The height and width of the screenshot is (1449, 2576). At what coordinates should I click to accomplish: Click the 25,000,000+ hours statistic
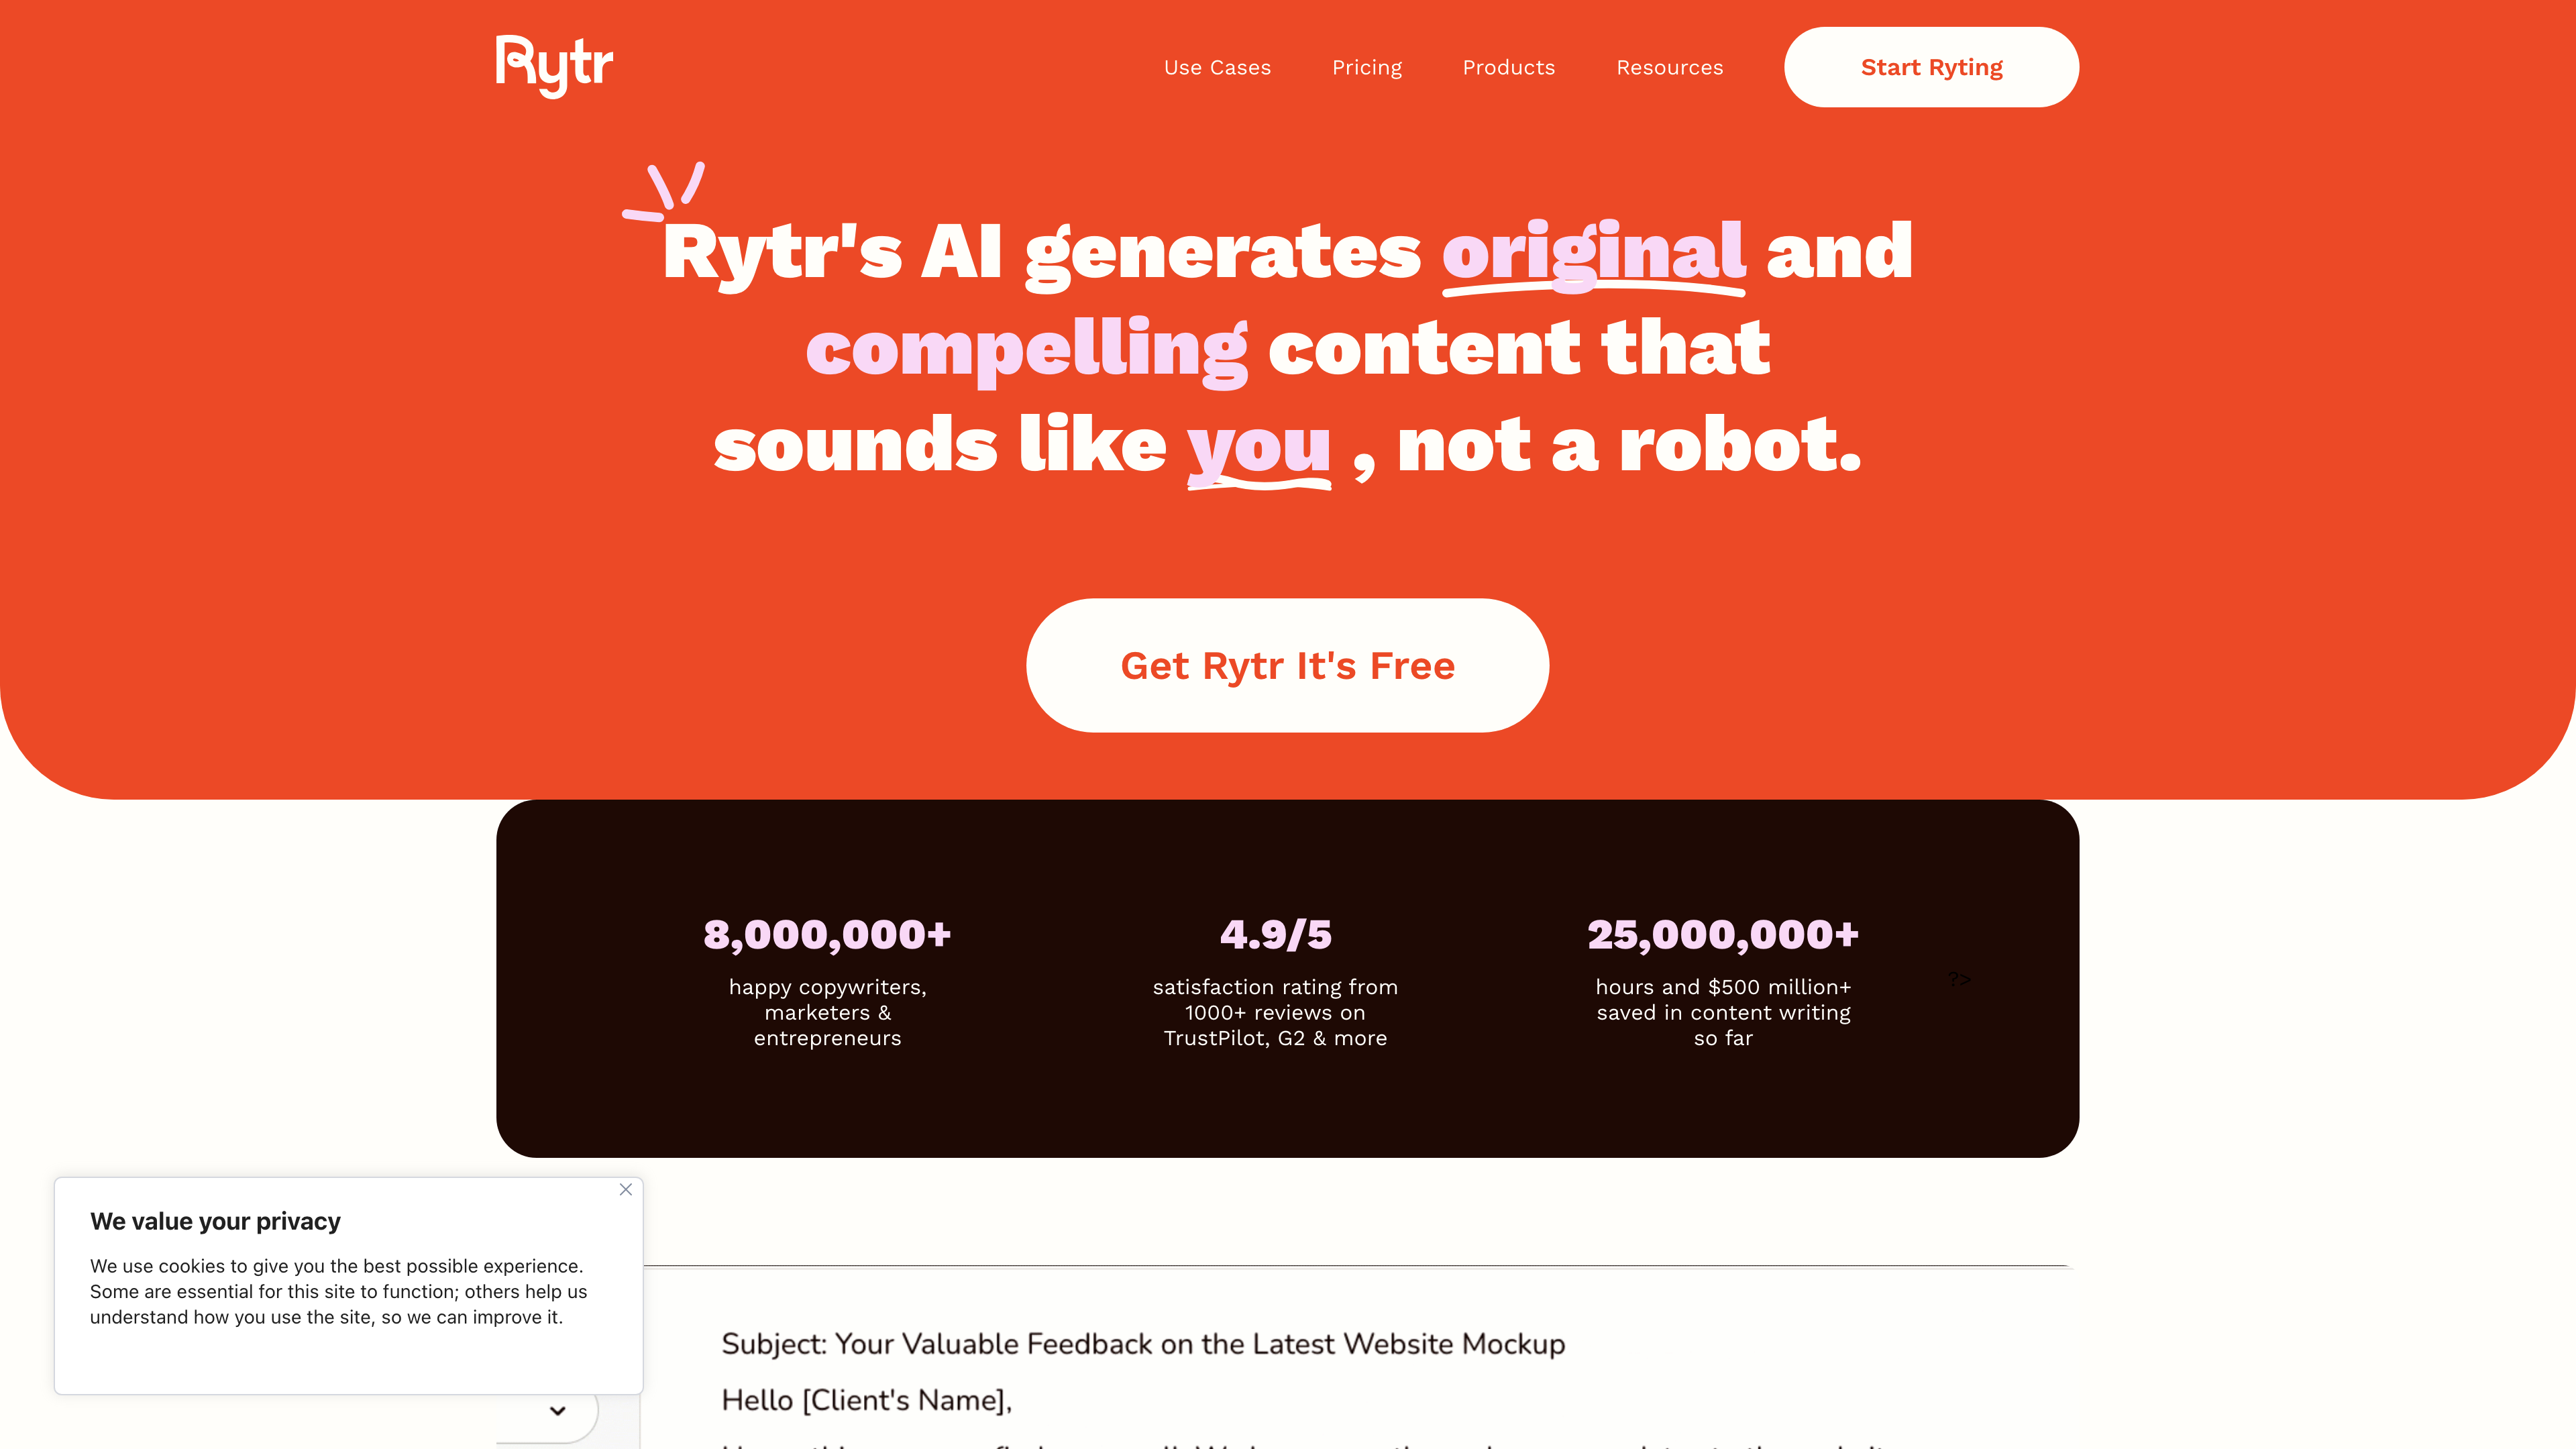(1723, 934)
